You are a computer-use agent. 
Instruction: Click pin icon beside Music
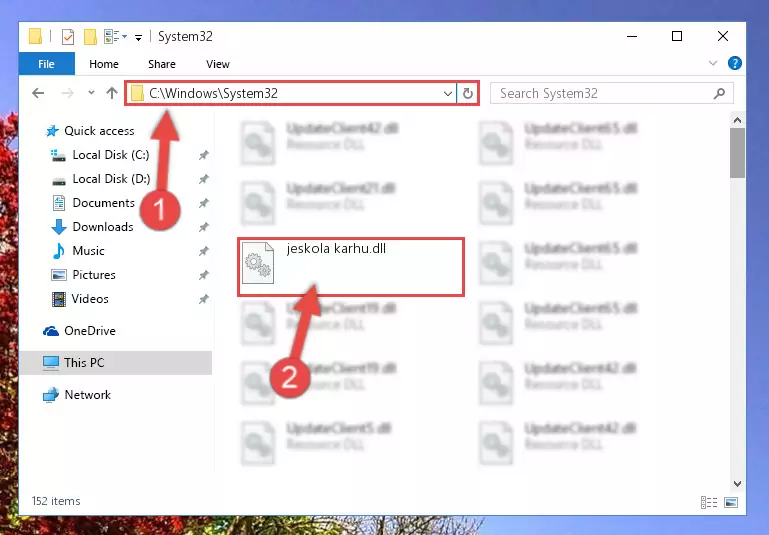click(x=204, y=251)
